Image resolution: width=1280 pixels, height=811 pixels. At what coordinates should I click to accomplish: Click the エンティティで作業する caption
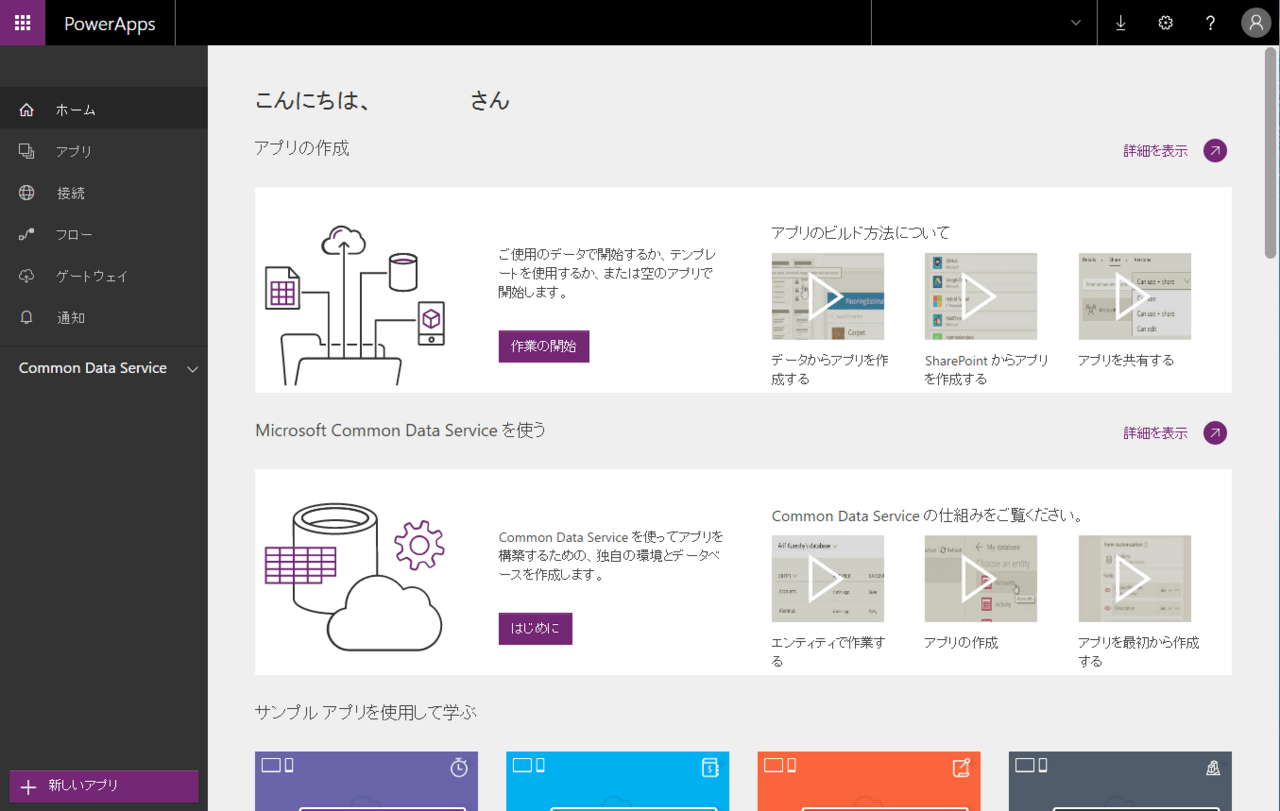pos(828,652)
